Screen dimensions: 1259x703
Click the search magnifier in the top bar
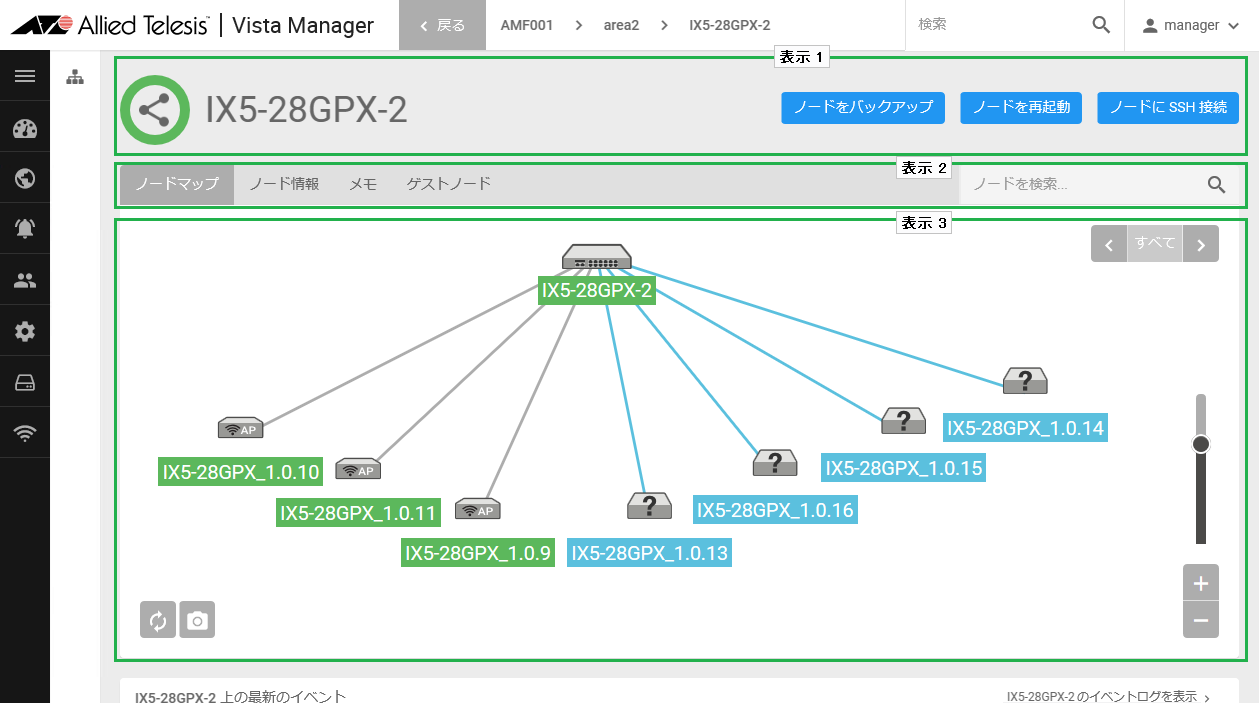1101,25
